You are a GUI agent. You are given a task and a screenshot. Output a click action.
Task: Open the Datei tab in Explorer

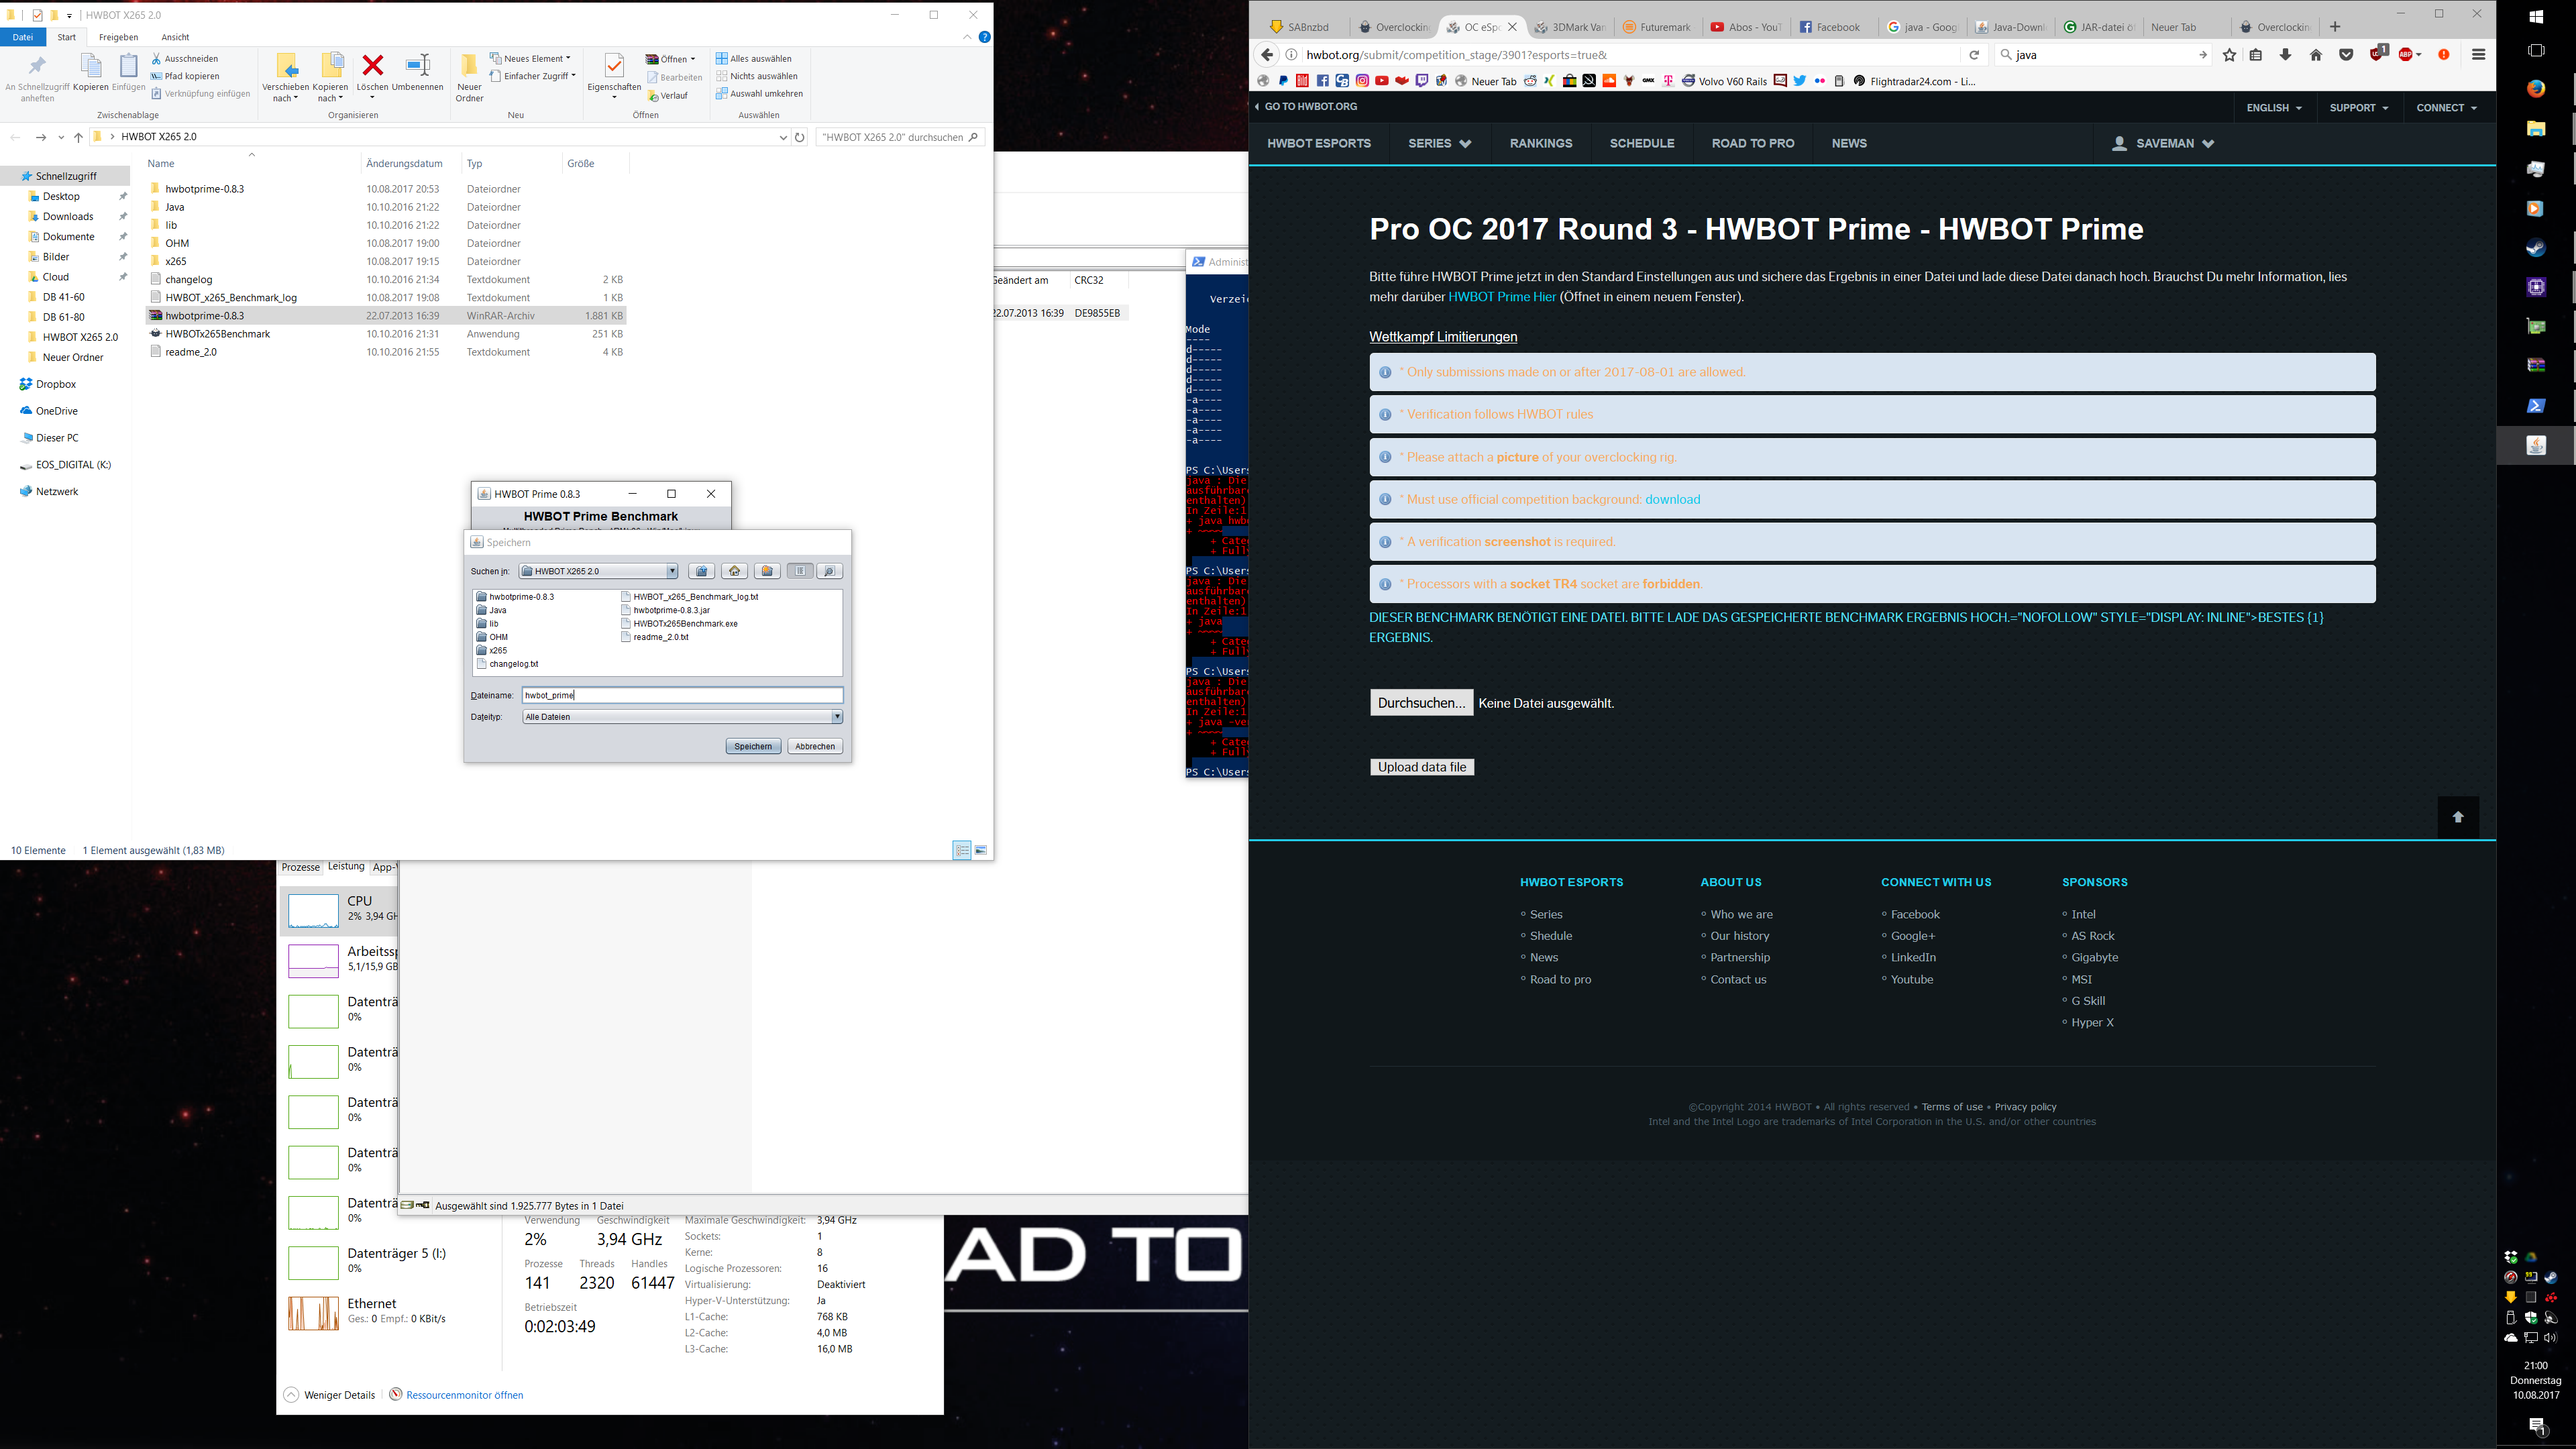[x=23, y=37]
